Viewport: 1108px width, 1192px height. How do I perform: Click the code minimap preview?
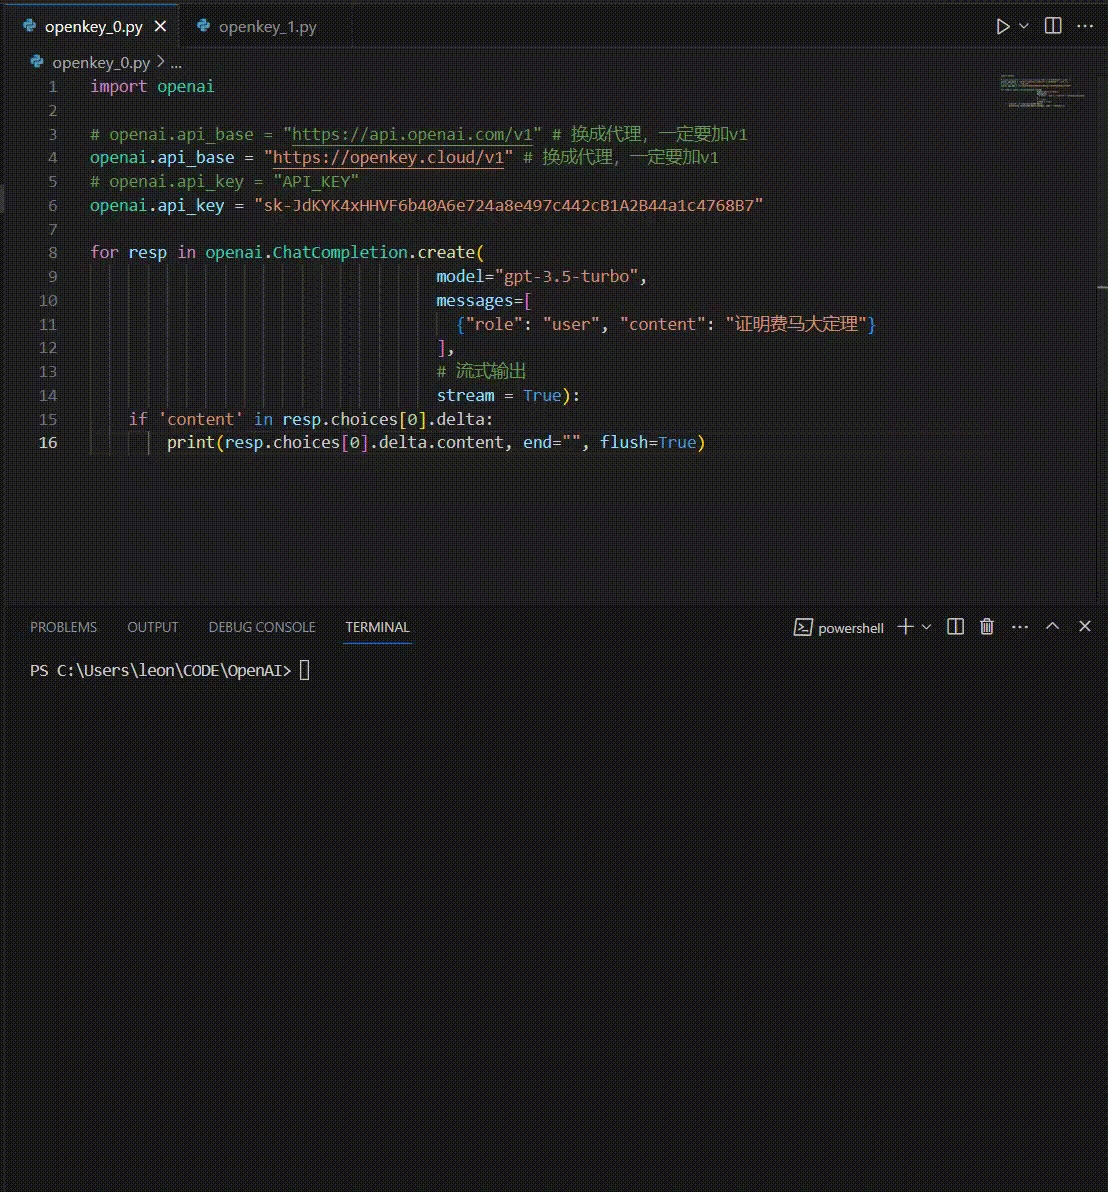click(1036, 90)
